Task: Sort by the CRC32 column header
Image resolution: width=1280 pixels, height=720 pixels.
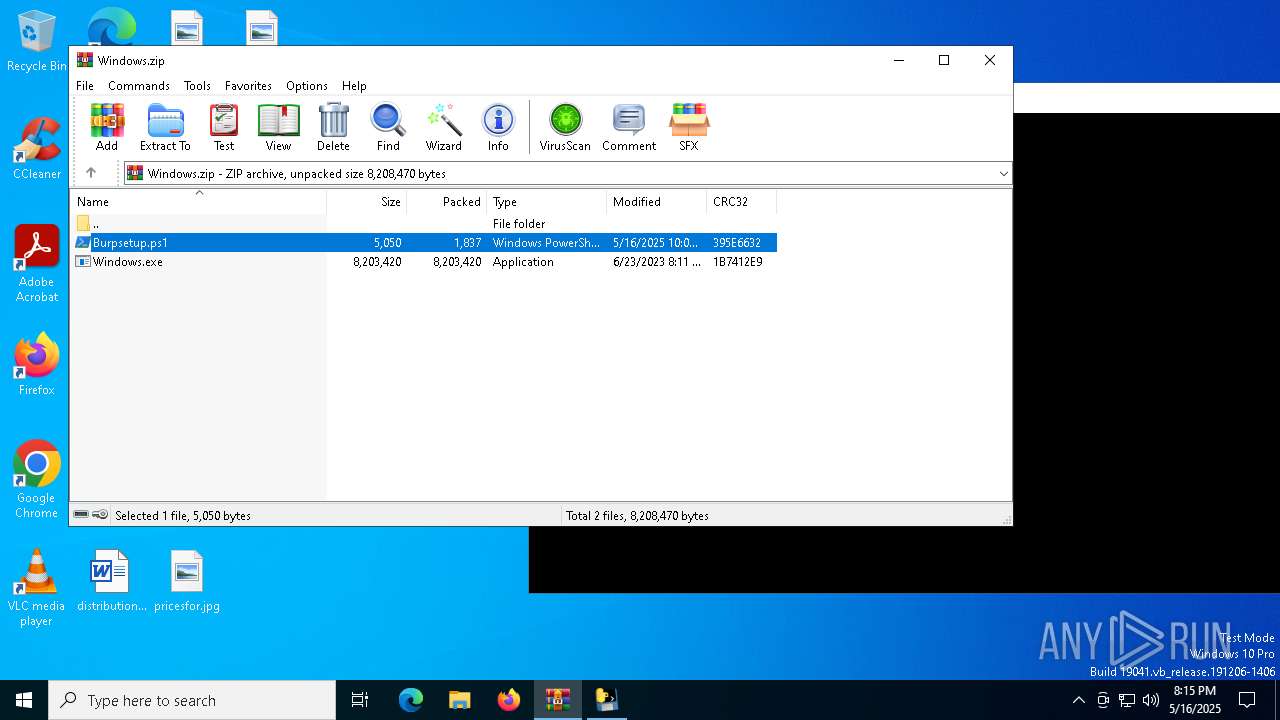Action: pos(741,202)
